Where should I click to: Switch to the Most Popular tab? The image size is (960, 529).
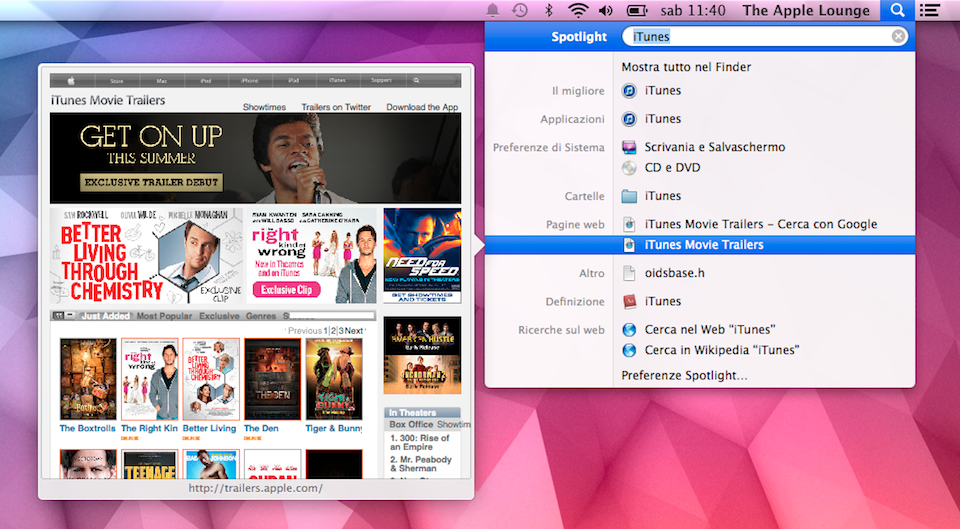(x=164, y=316)
